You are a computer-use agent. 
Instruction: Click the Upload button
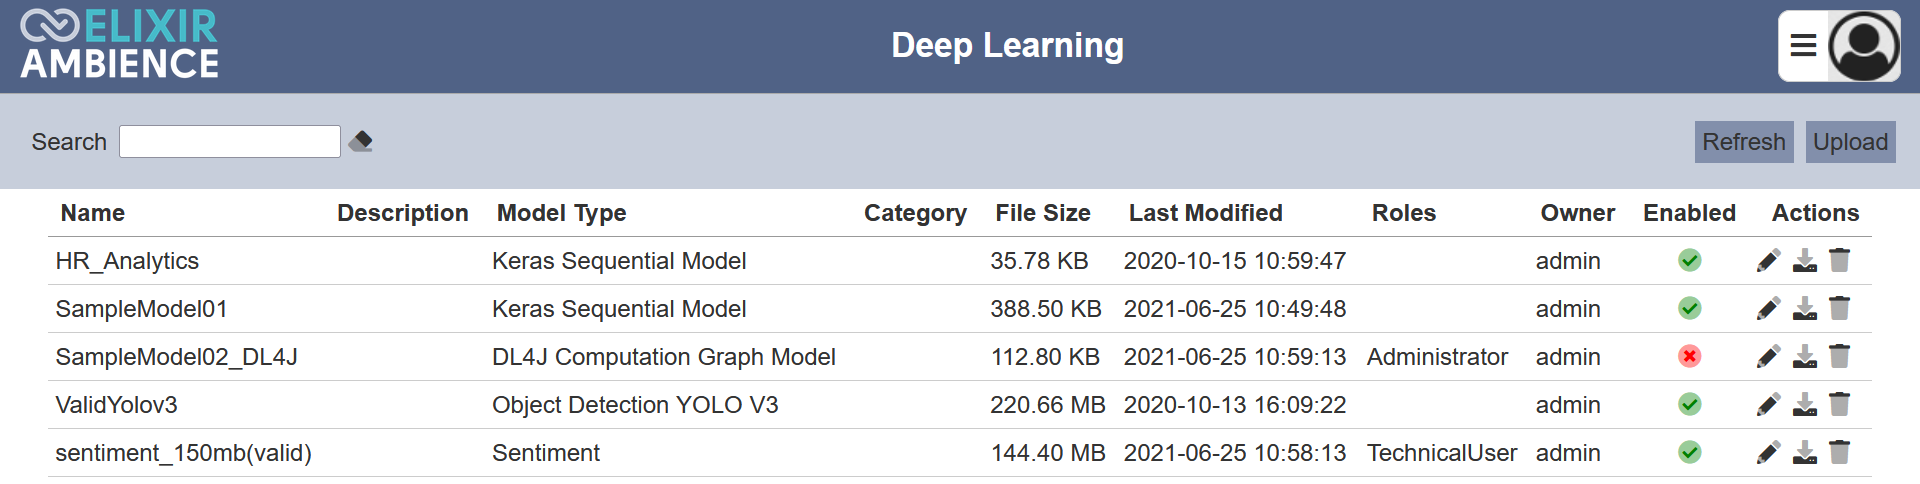[1851, 142]
